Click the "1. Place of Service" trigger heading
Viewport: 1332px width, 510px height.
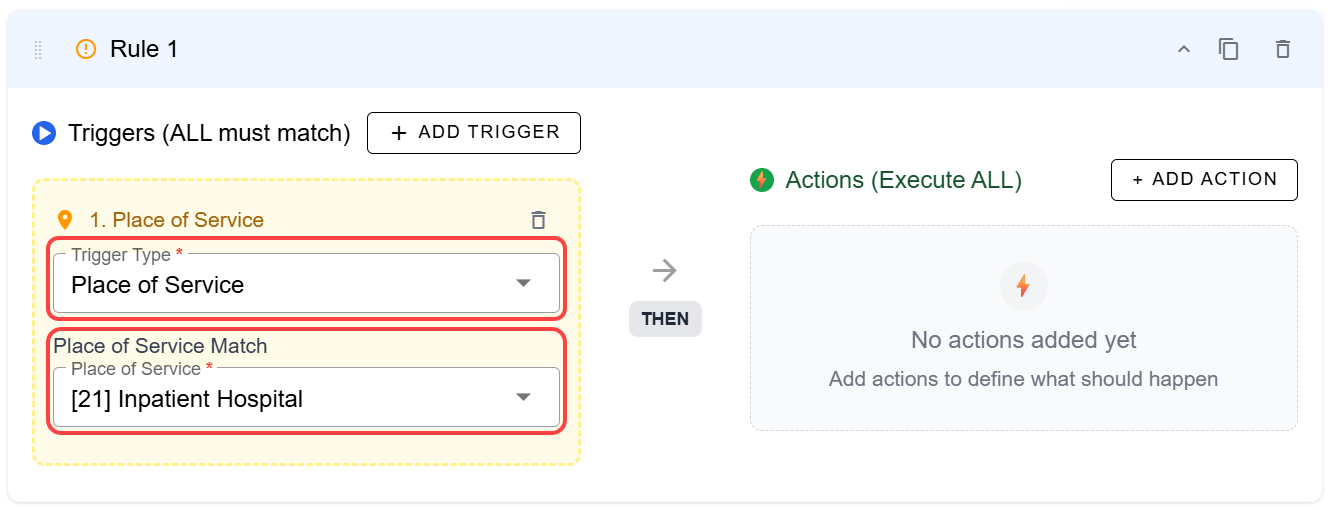coord(177,220)
